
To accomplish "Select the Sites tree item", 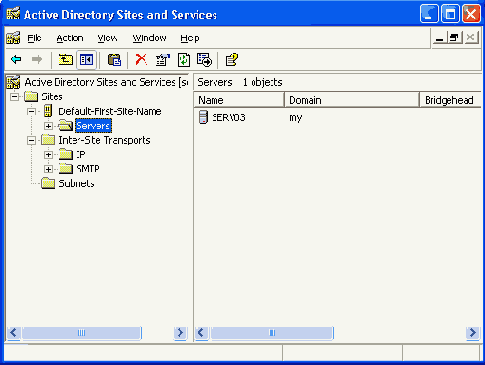I will click(52, 97).
